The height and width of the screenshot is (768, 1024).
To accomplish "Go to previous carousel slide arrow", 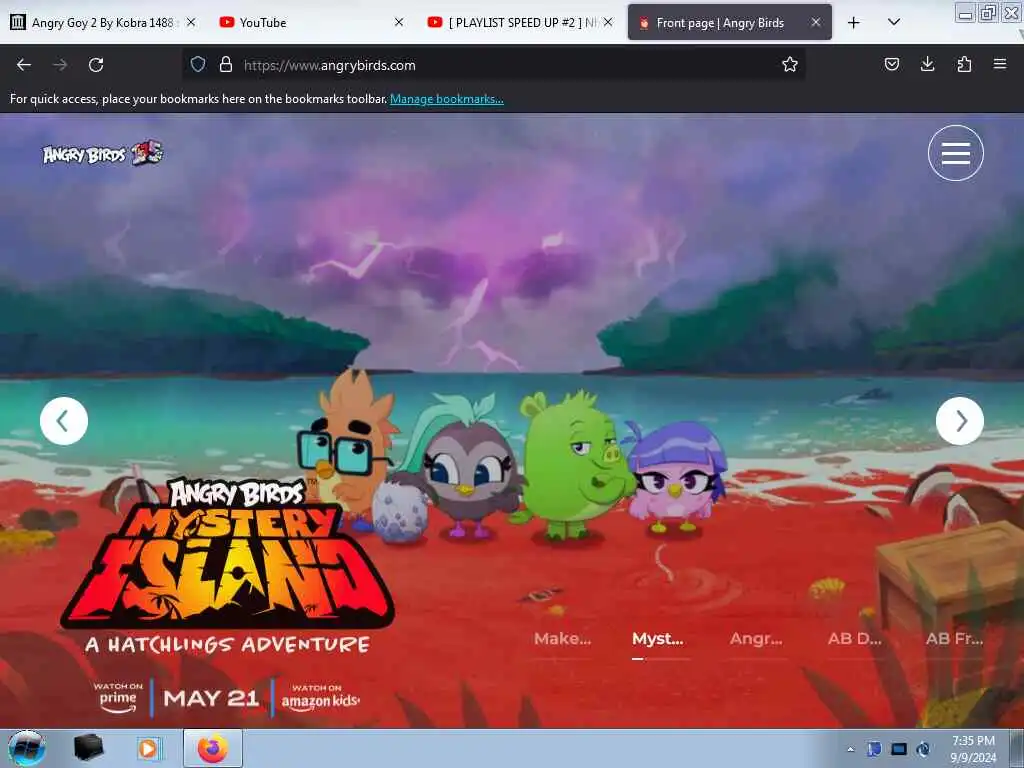I will 64,421.
